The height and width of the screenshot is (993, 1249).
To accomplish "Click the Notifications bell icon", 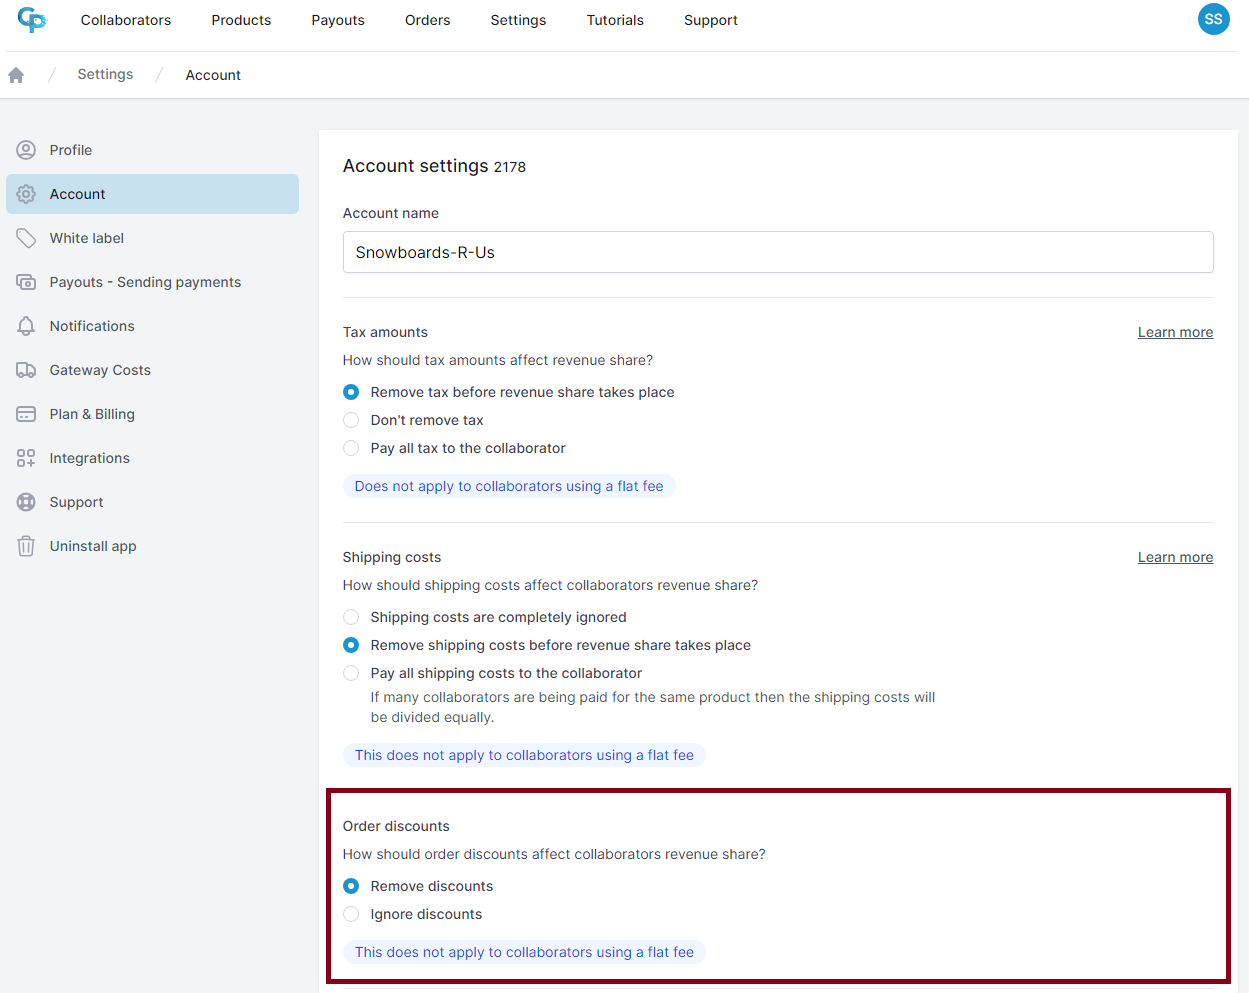I will point(26,326).
